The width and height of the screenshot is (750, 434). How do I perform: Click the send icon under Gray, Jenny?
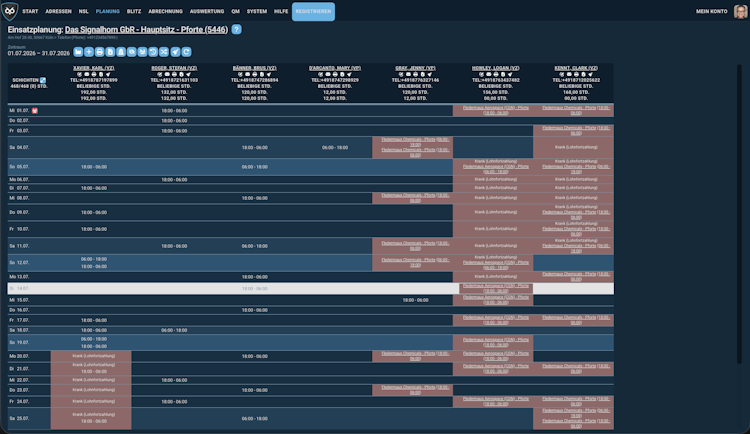(x=430, y=74)
